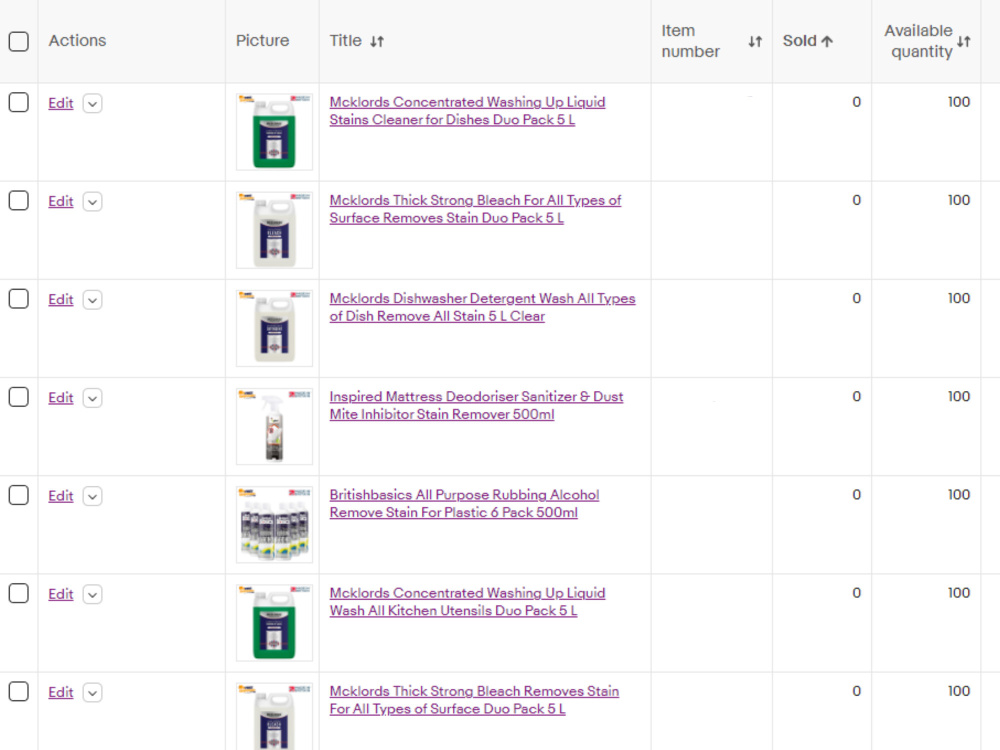Open Mcklords Thick Strong Bleach For All Types title
The image size is (1000, 750).
[x=475, y=209]
